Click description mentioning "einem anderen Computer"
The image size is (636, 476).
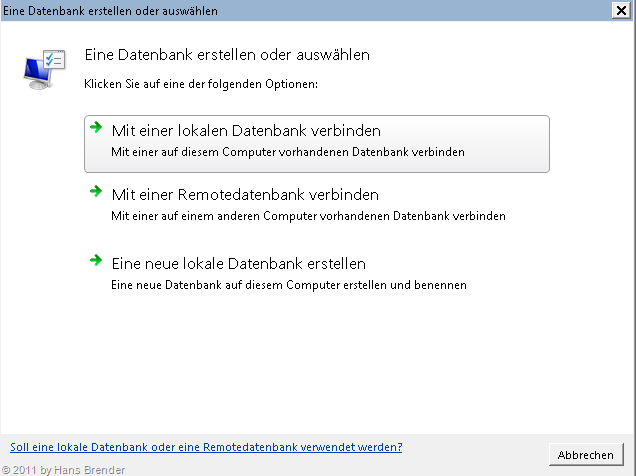[308, 215]
